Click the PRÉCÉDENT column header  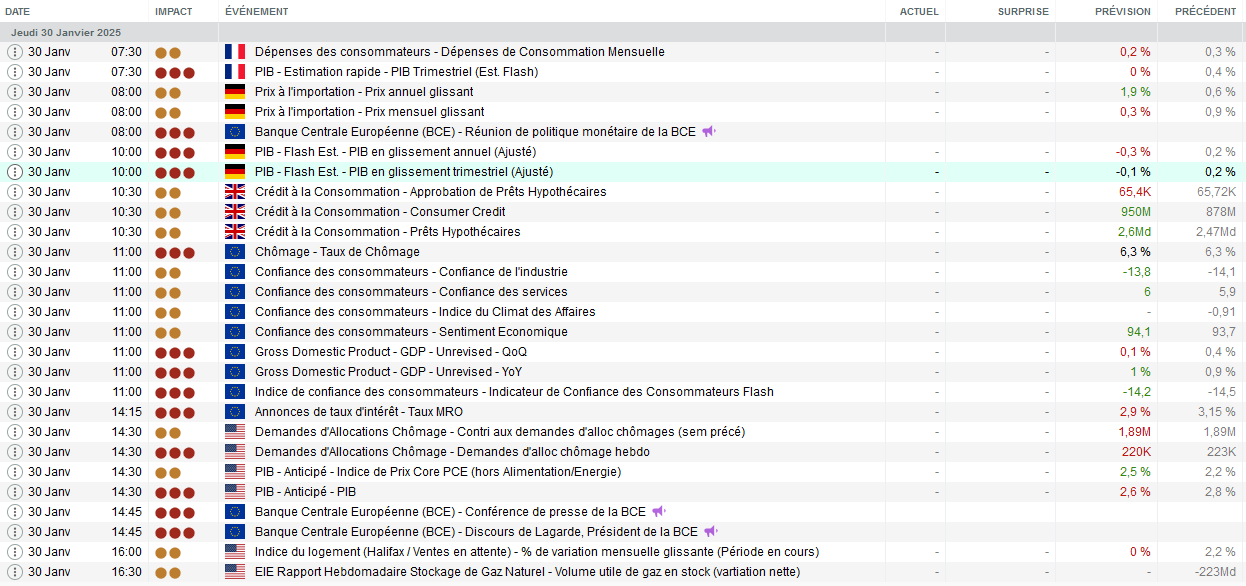(x=1205, y=11)
